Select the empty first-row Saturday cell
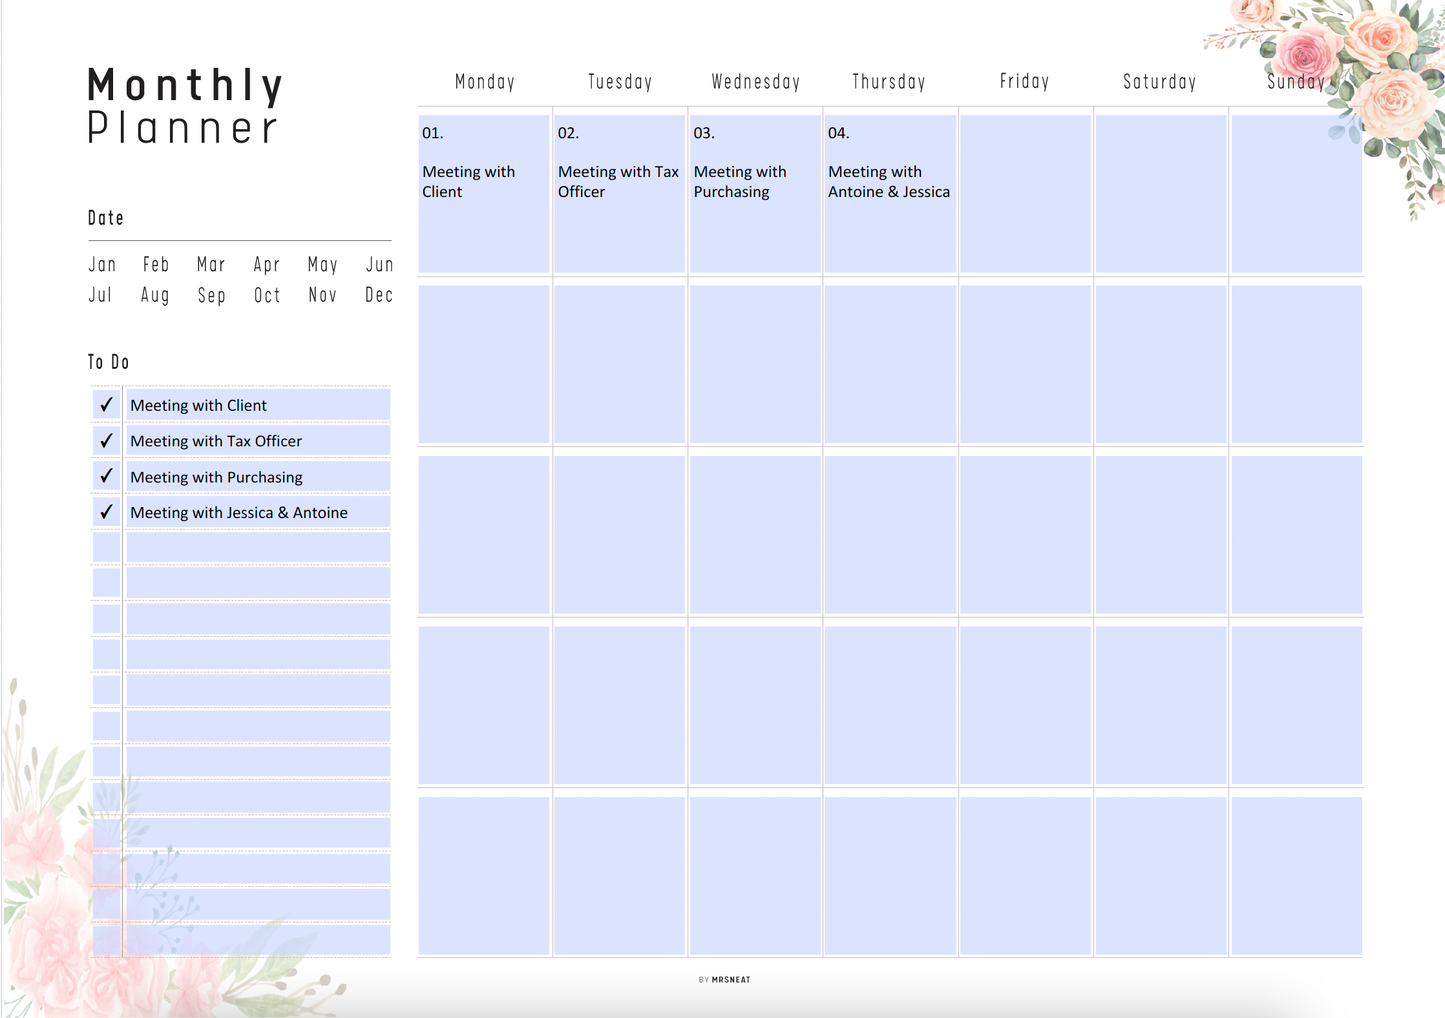Image resolution: width=1445 pixels, height=1018 pixels. point(1160,193)
